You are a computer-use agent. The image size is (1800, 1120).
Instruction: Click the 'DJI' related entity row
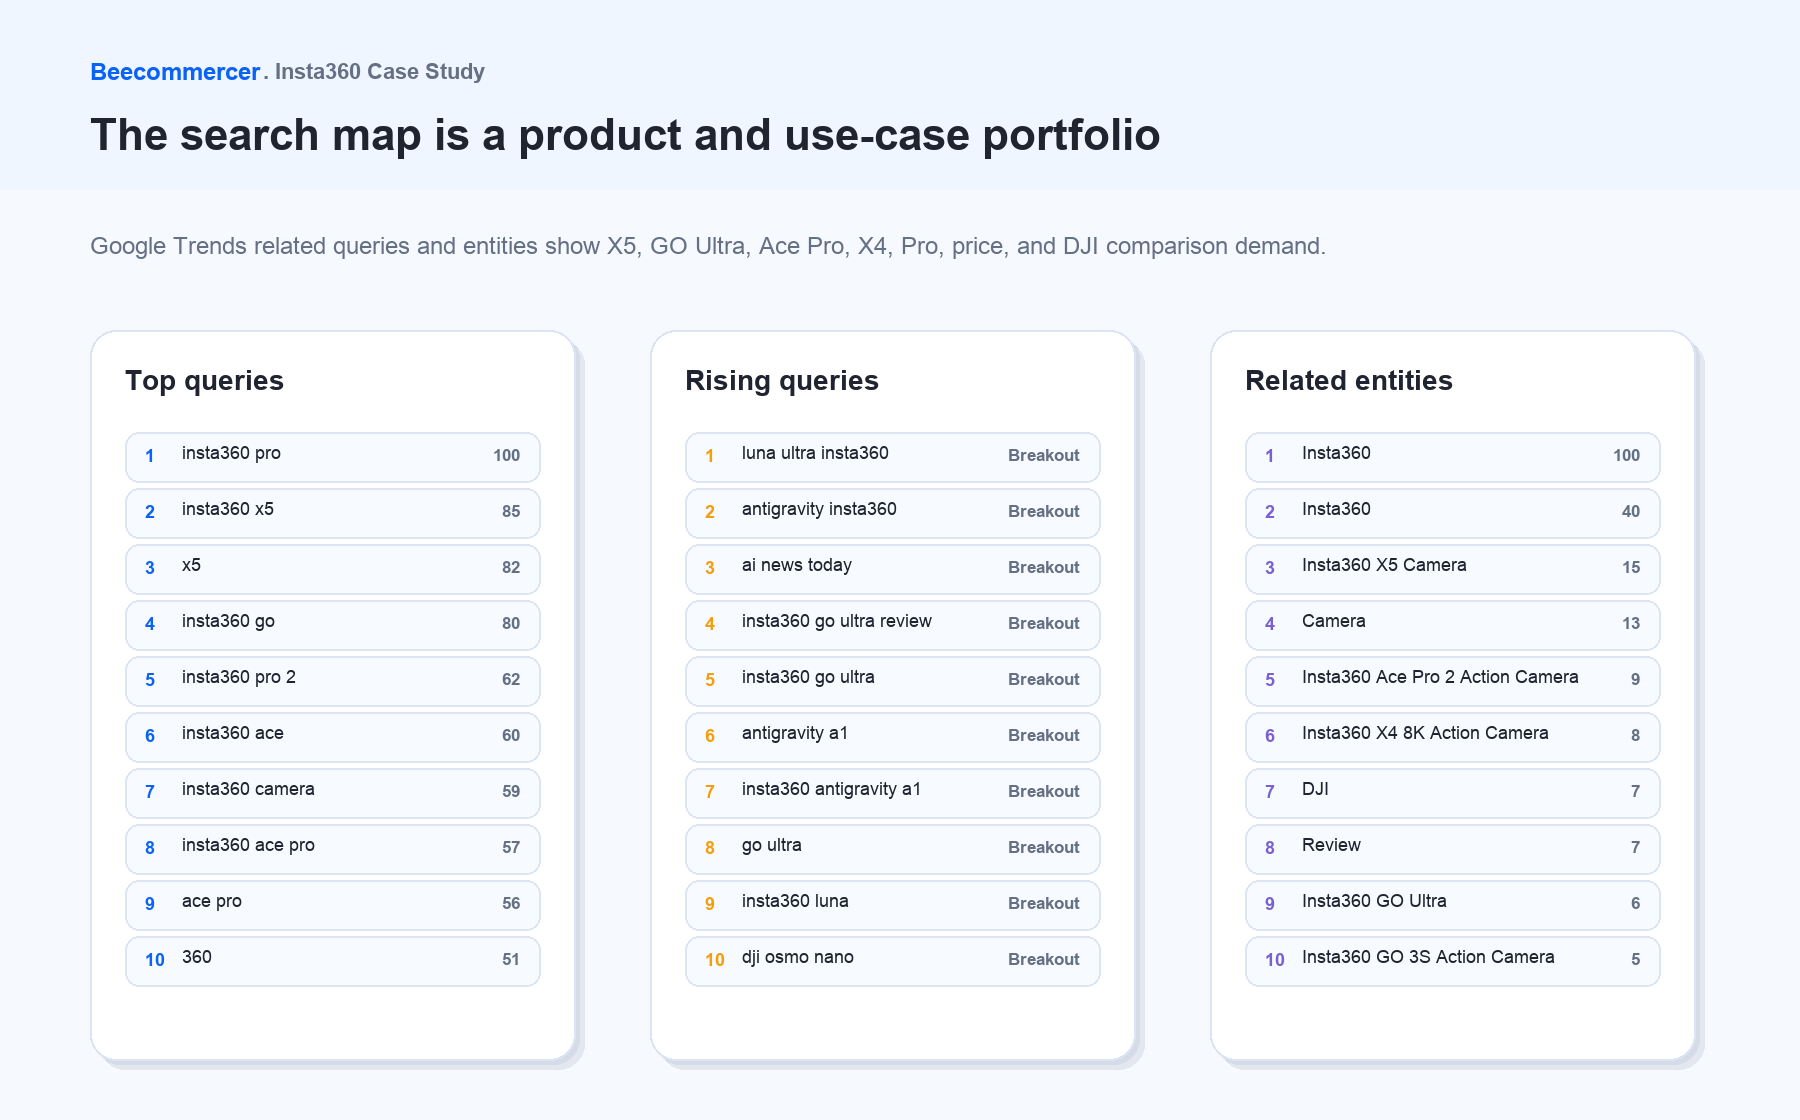click(1453, 793)
